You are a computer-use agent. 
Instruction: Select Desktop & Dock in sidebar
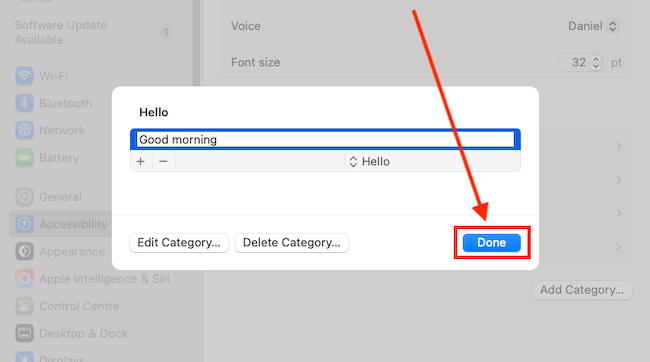pyautogui.click(x=71, y=333)
